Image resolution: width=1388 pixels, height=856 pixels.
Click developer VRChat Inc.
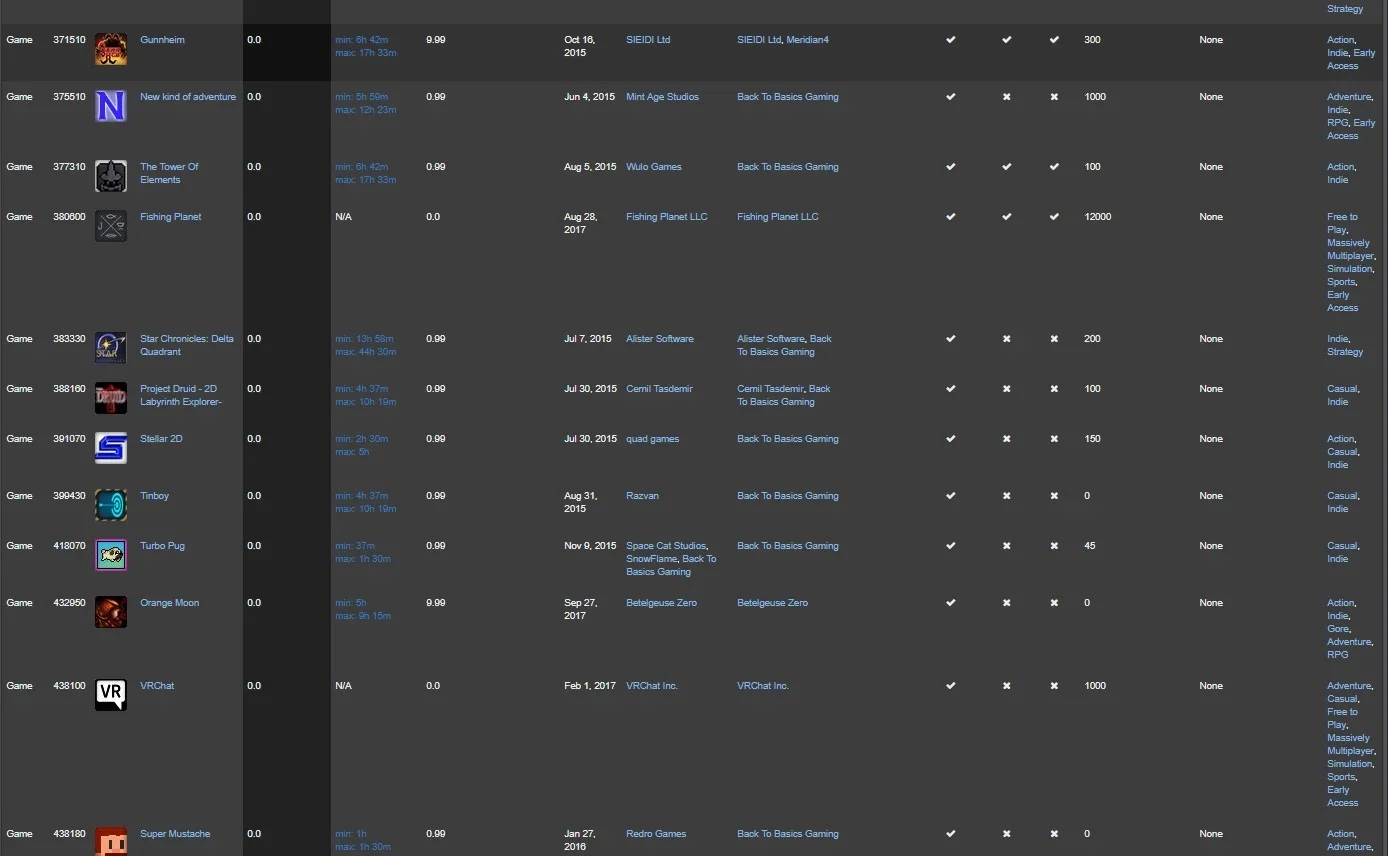point(652,686)
